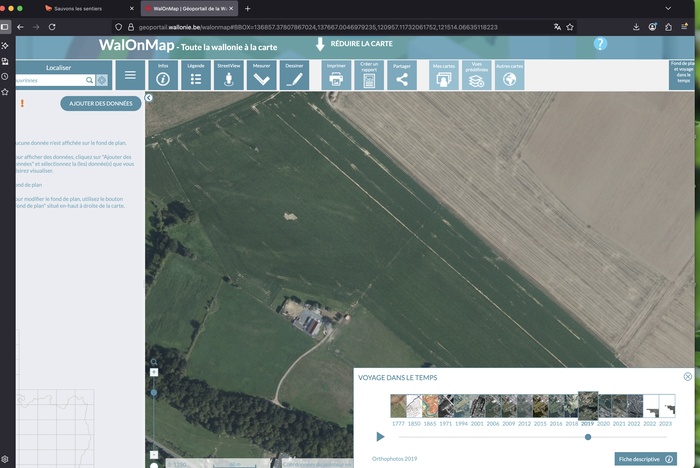The height and width of the screenshot is (468, 700).
Task: Select the Mesurer tool
Action: point(261,76)
